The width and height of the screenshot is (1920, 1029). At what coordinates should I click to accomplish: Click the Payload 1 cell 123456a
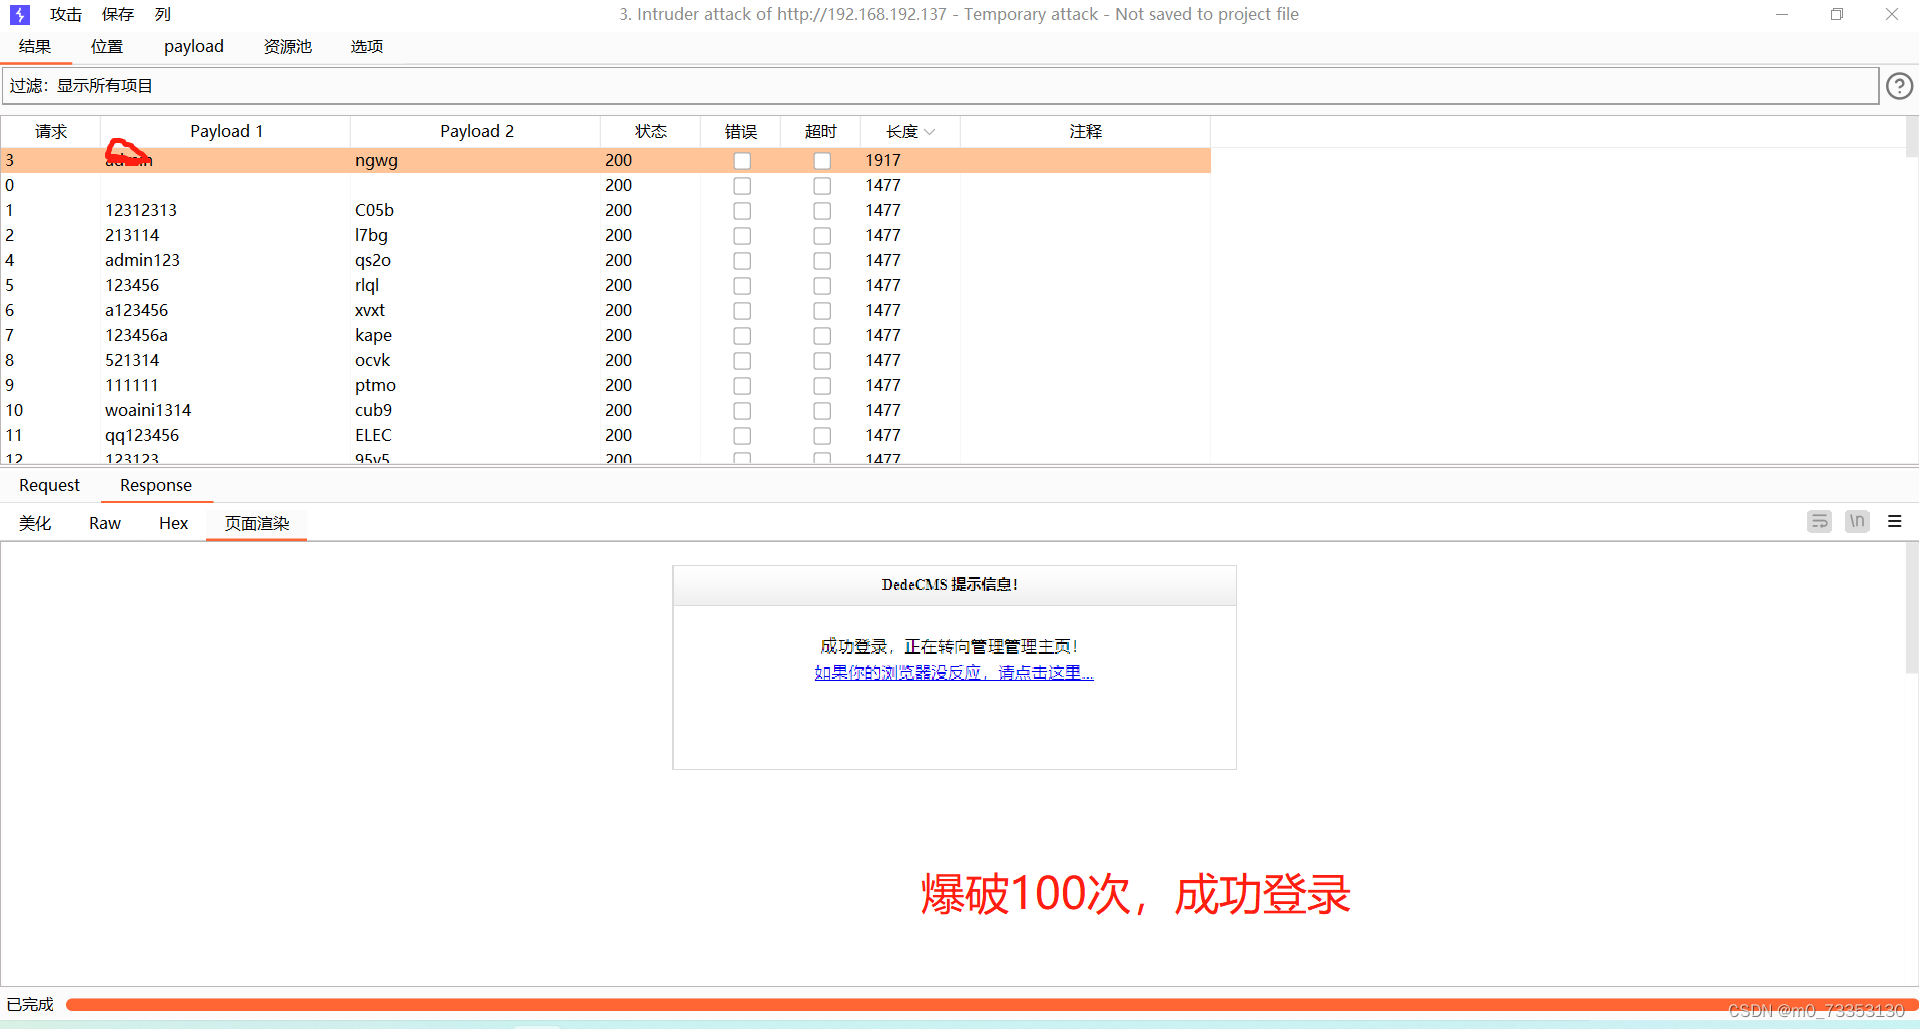(x=137, y=336)
